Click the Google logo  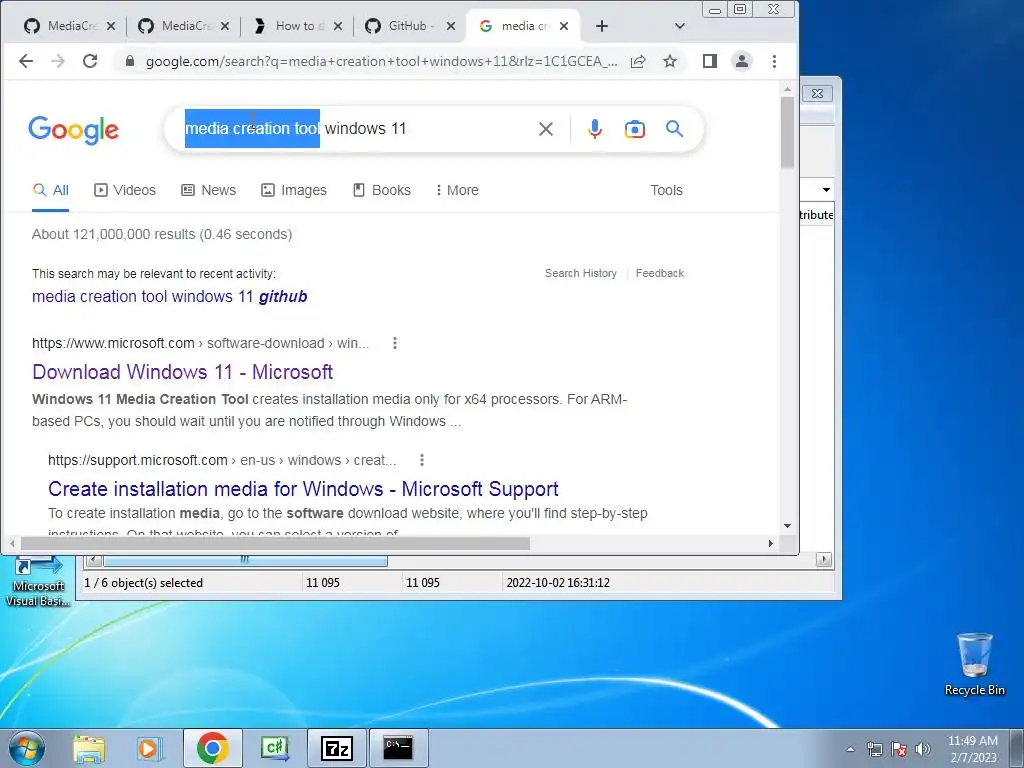[74, 130]
